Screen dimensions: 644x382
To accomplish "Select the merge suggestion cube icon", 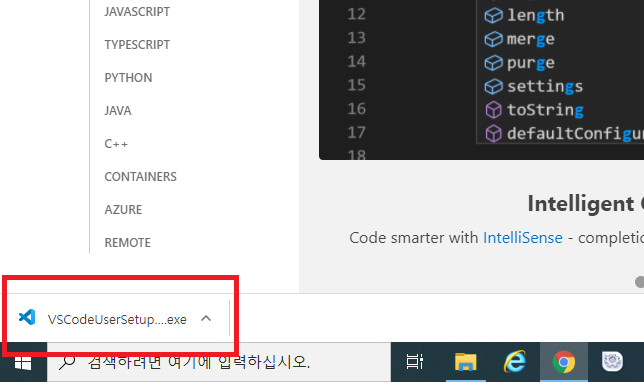I will click(493, 39).
